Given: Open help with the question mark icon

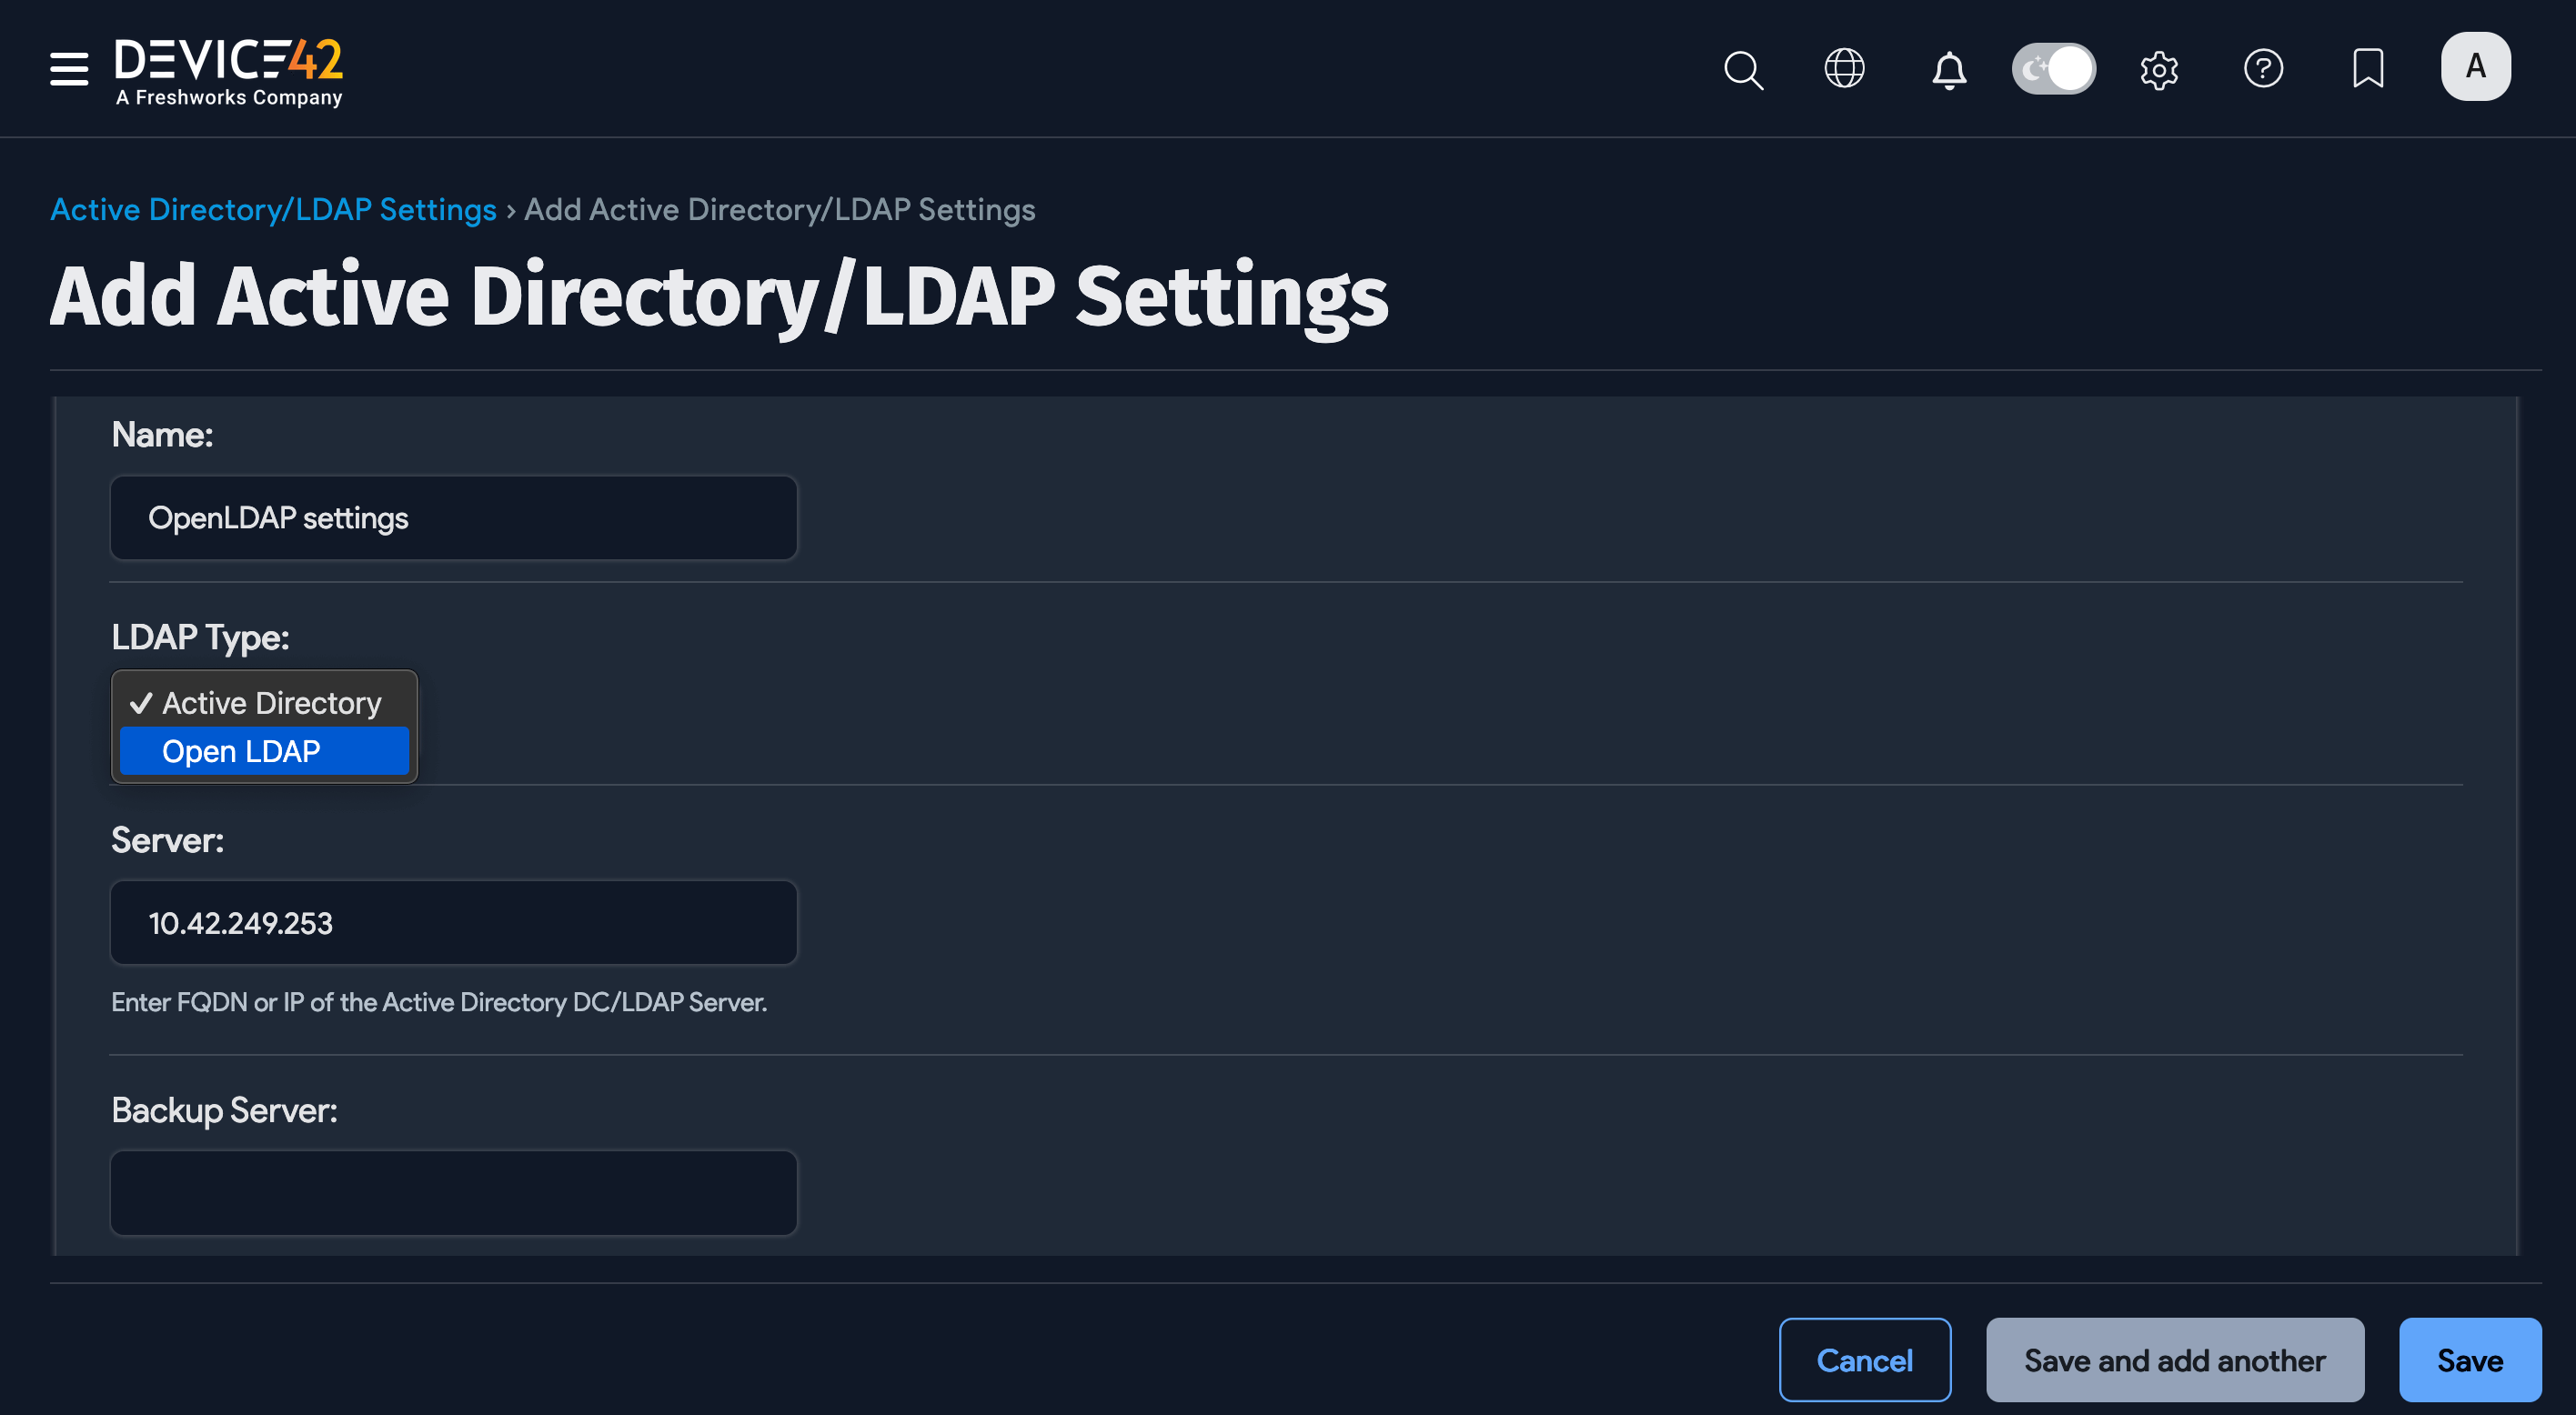Looking at the screenshot, I should pyautogui.click(x=2264, y=69).
